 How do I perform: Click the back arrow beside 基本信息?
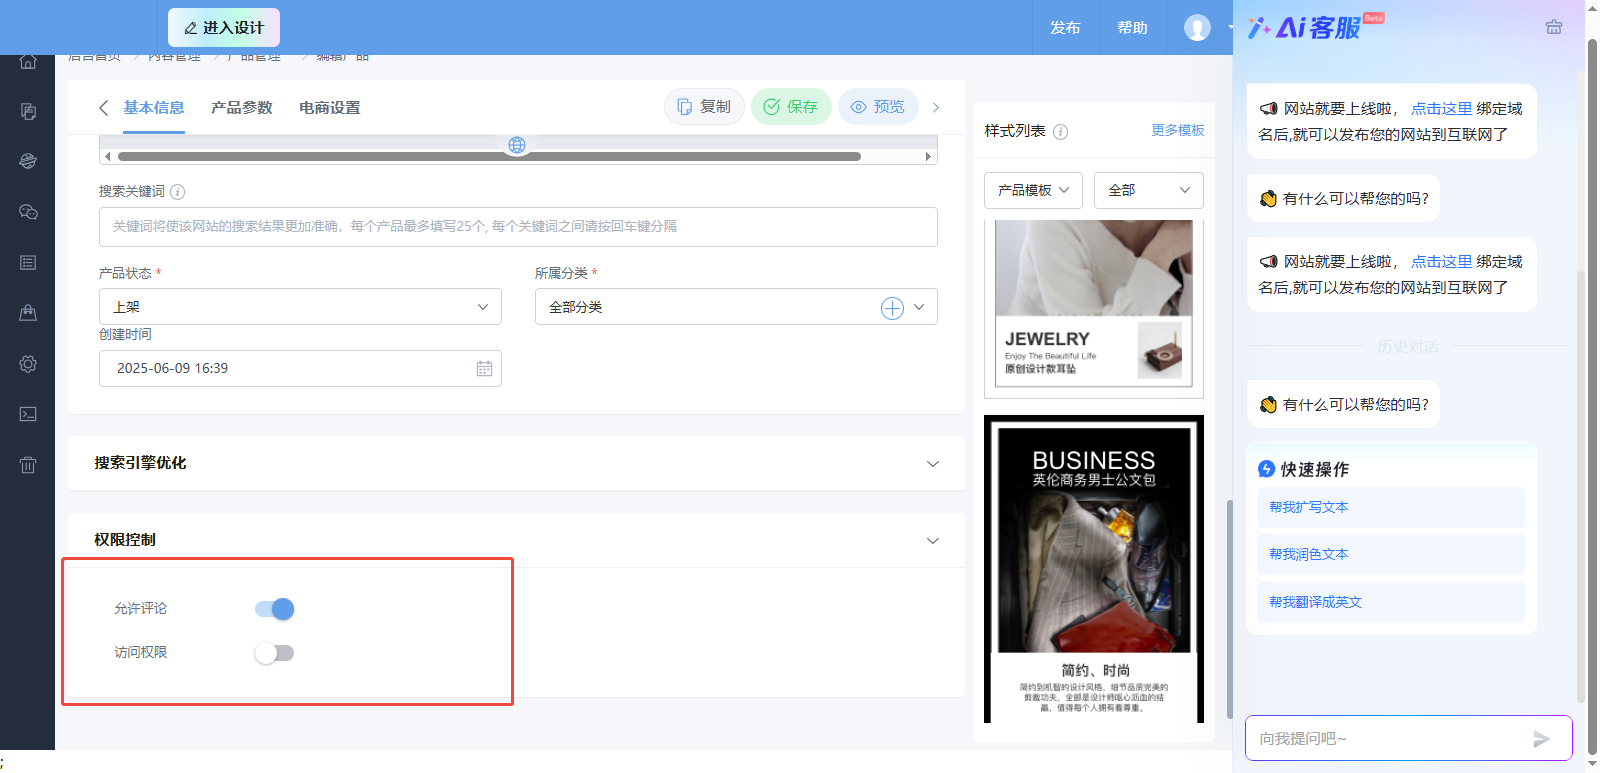103,108
